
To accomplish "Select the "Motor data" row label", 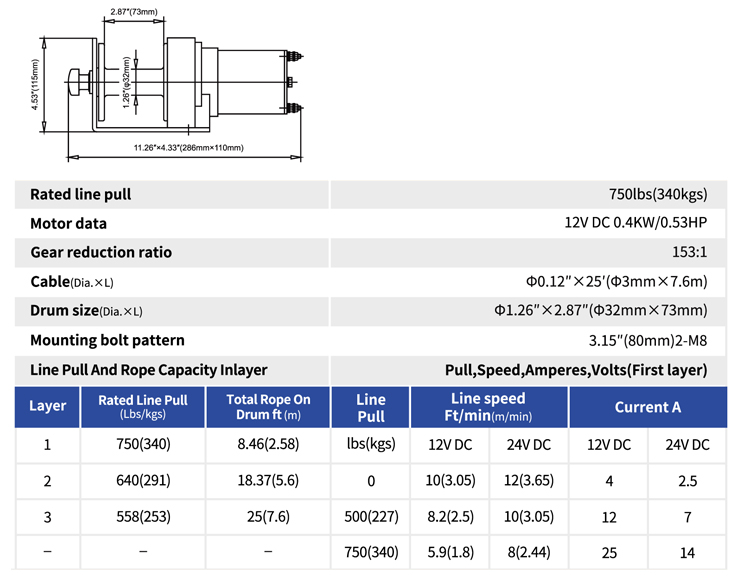I will 68,223.
